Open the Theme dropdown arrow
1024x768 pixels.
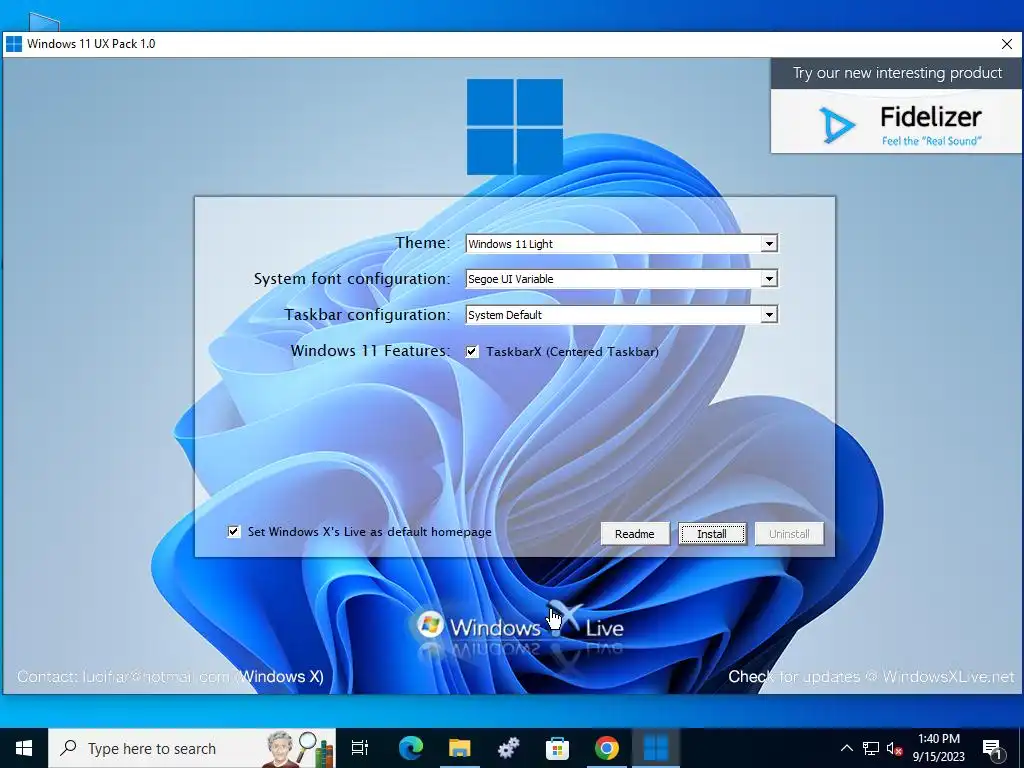point(769,244)
